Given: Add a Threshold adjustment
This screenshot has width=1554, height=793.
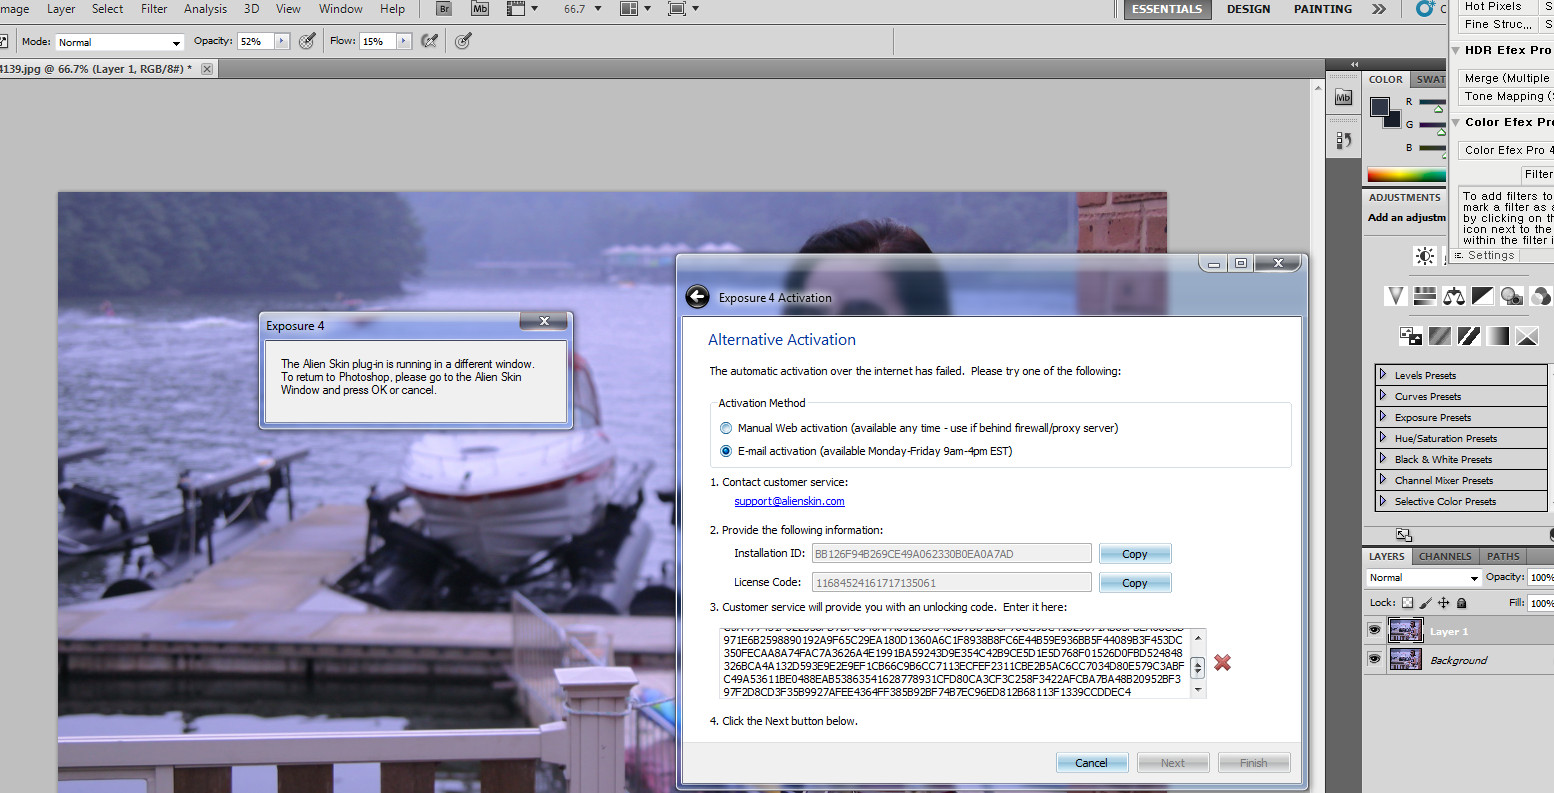Looking at the screenshot, I should 1469,335.
